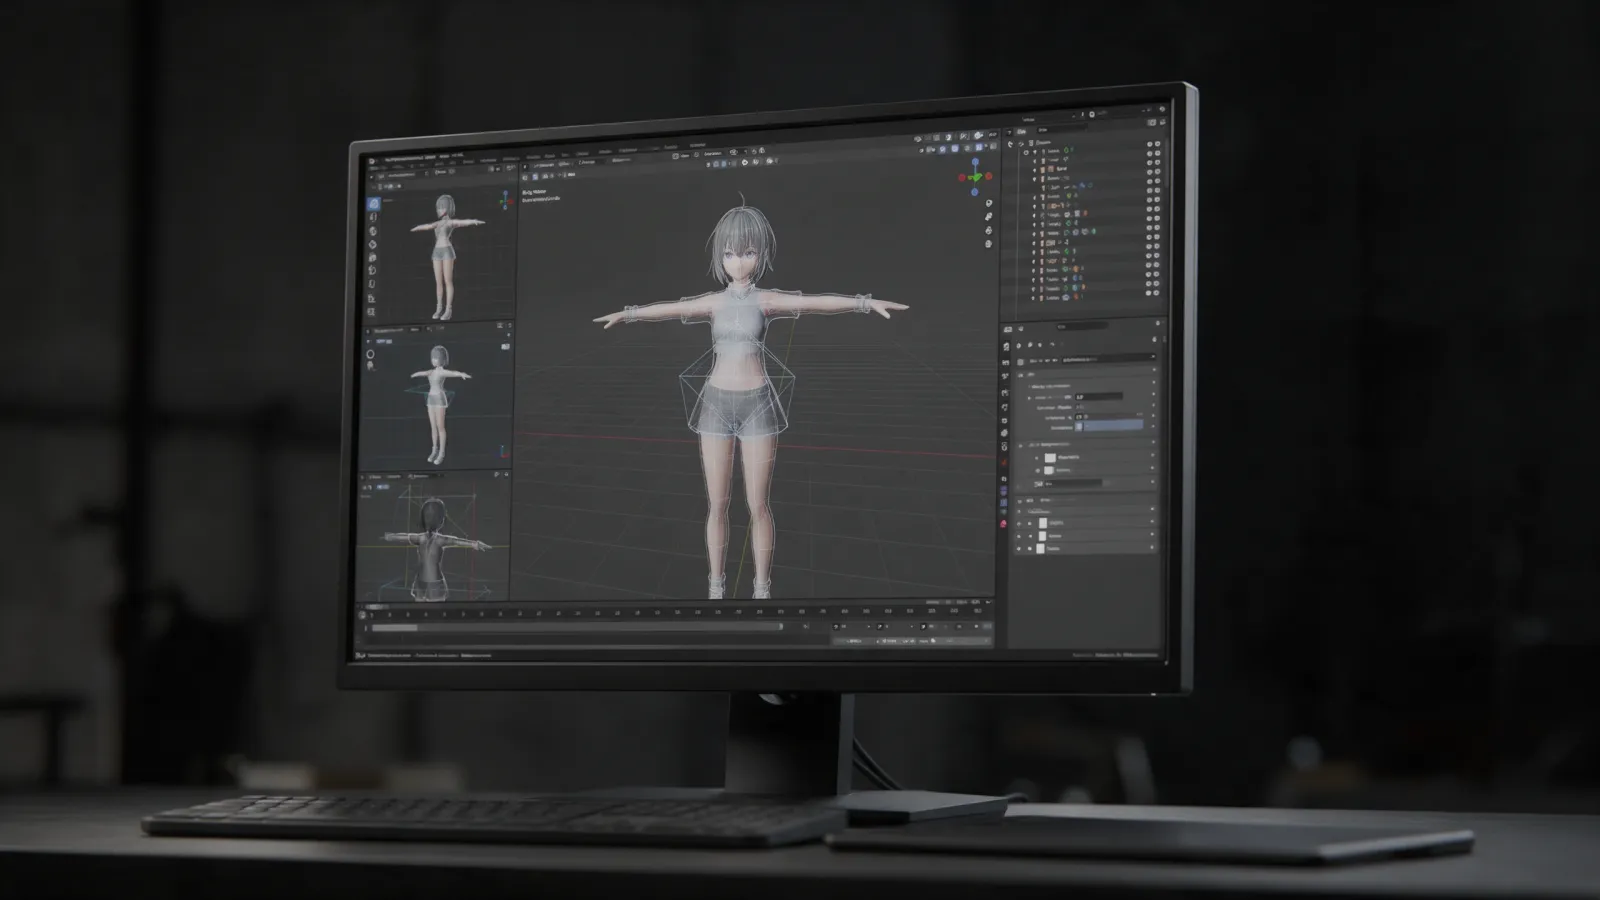Toggle eye visibility of top-level outliner collection
The image size is (1600, 900).
click(x=1149, y=143)
